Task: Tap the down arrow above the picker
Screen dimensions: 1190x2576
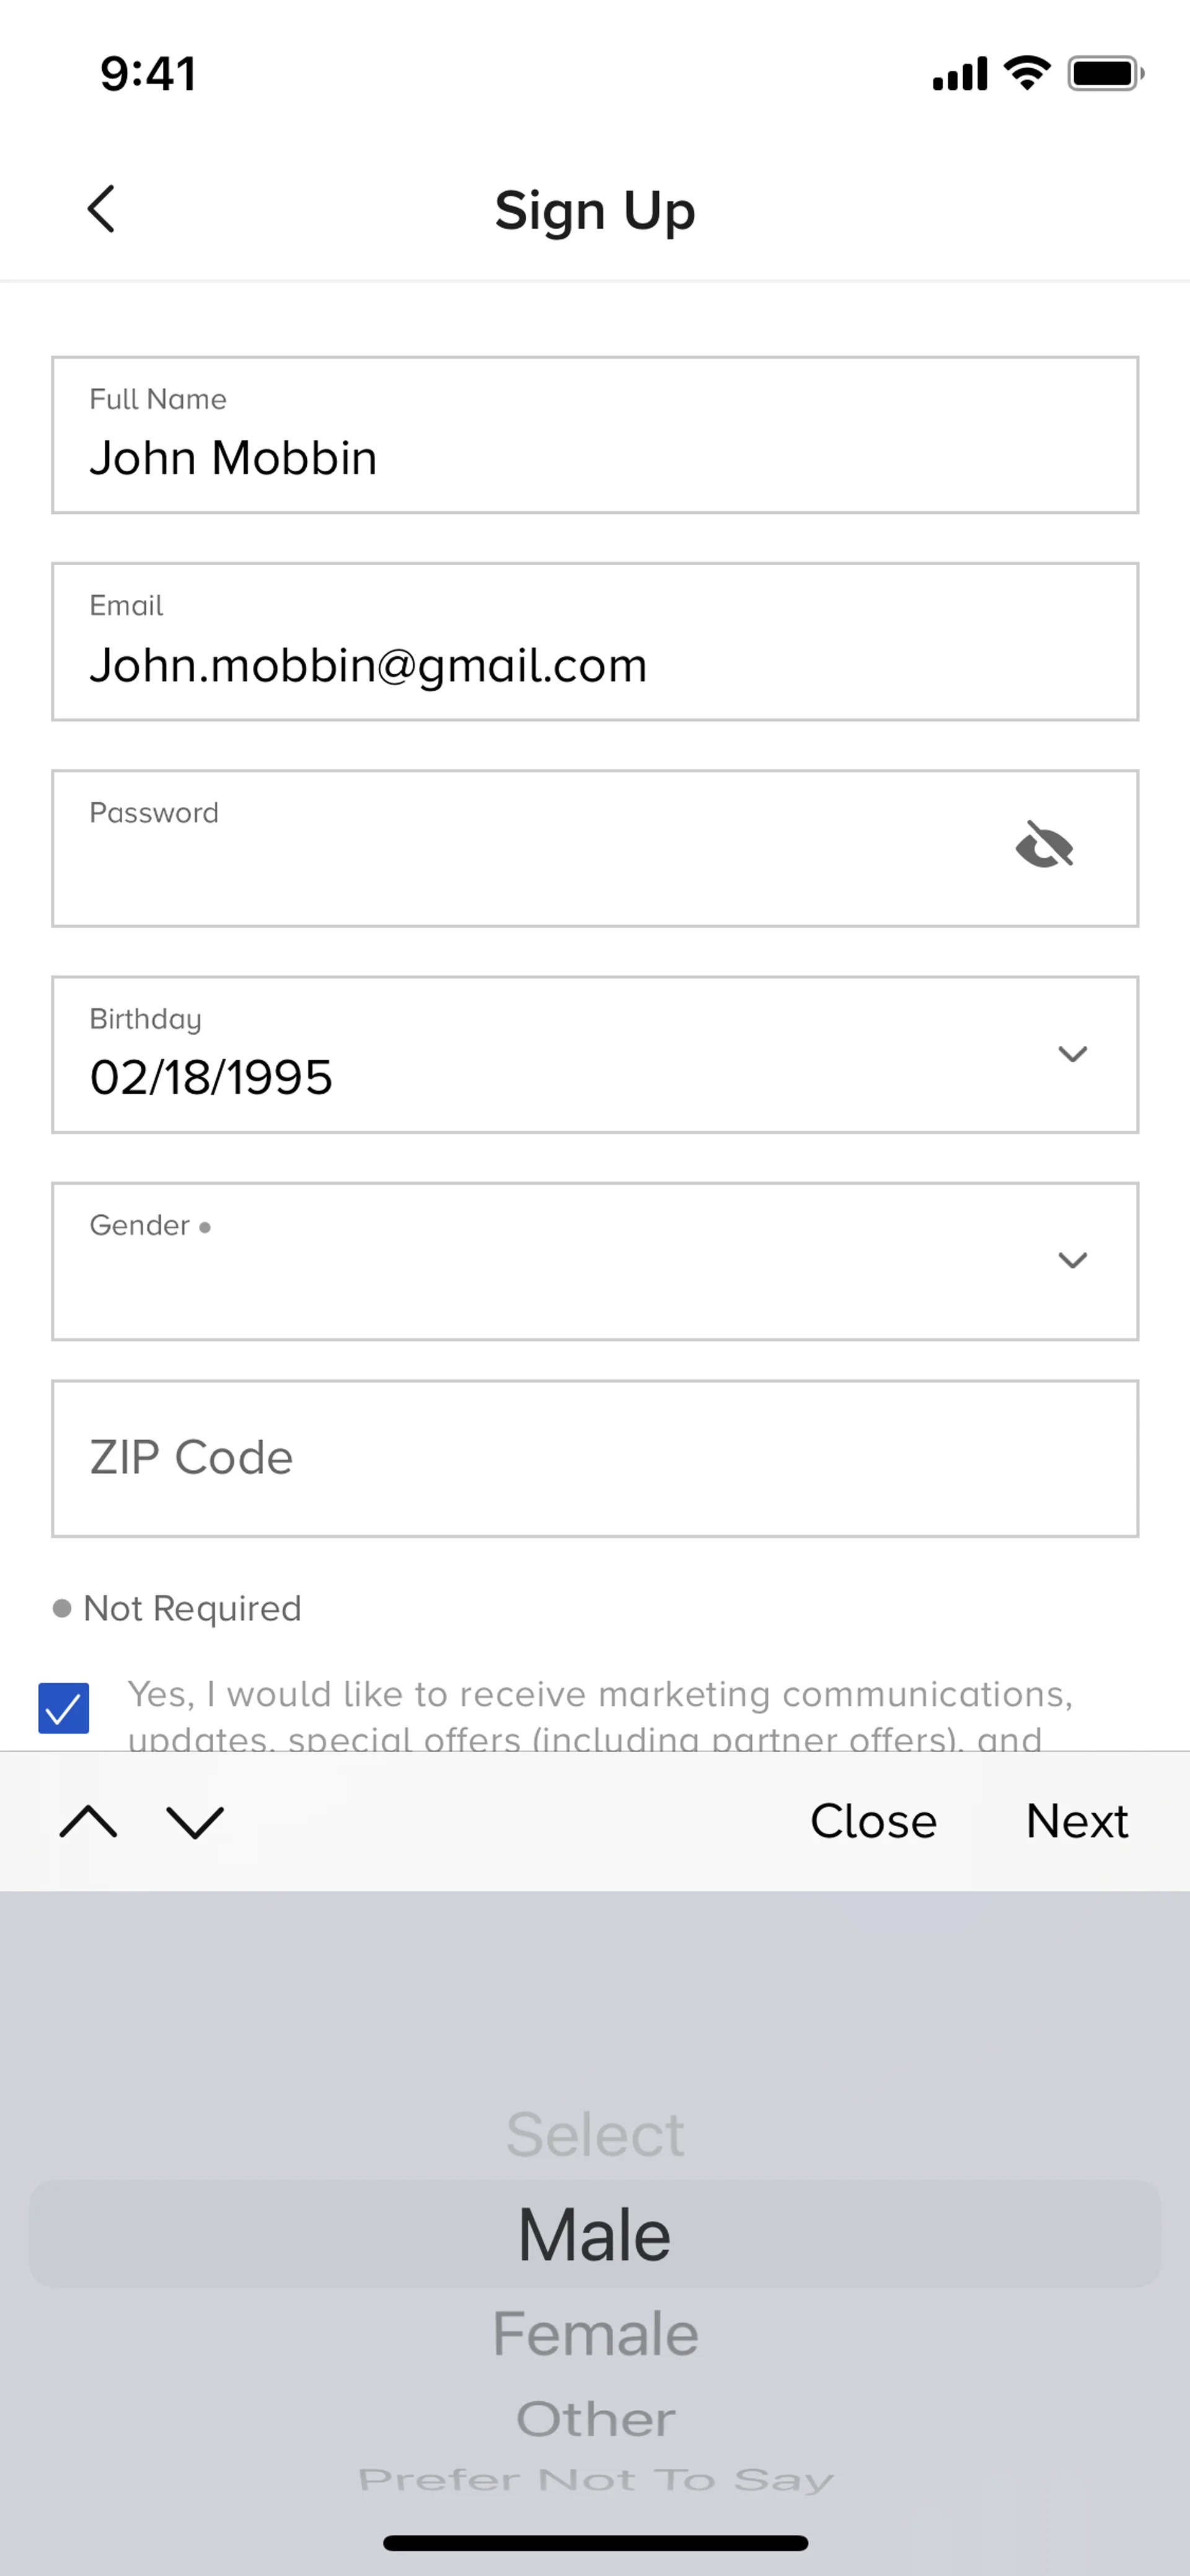Action: [195, 1821]
